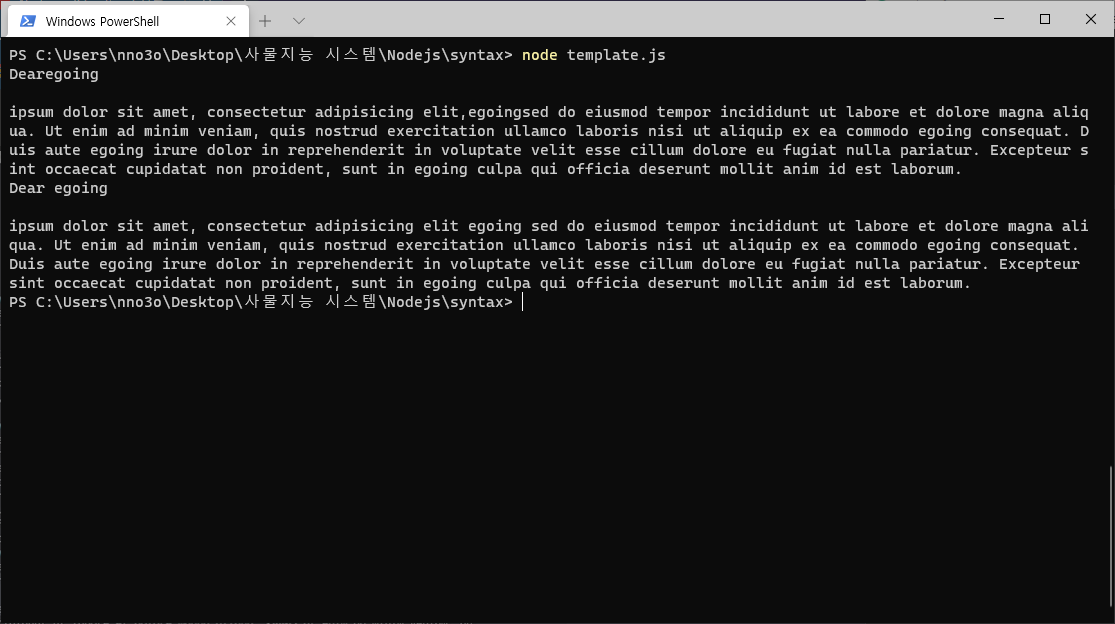Click the line starting 'uis aute egoing irure'

point(549,151)
